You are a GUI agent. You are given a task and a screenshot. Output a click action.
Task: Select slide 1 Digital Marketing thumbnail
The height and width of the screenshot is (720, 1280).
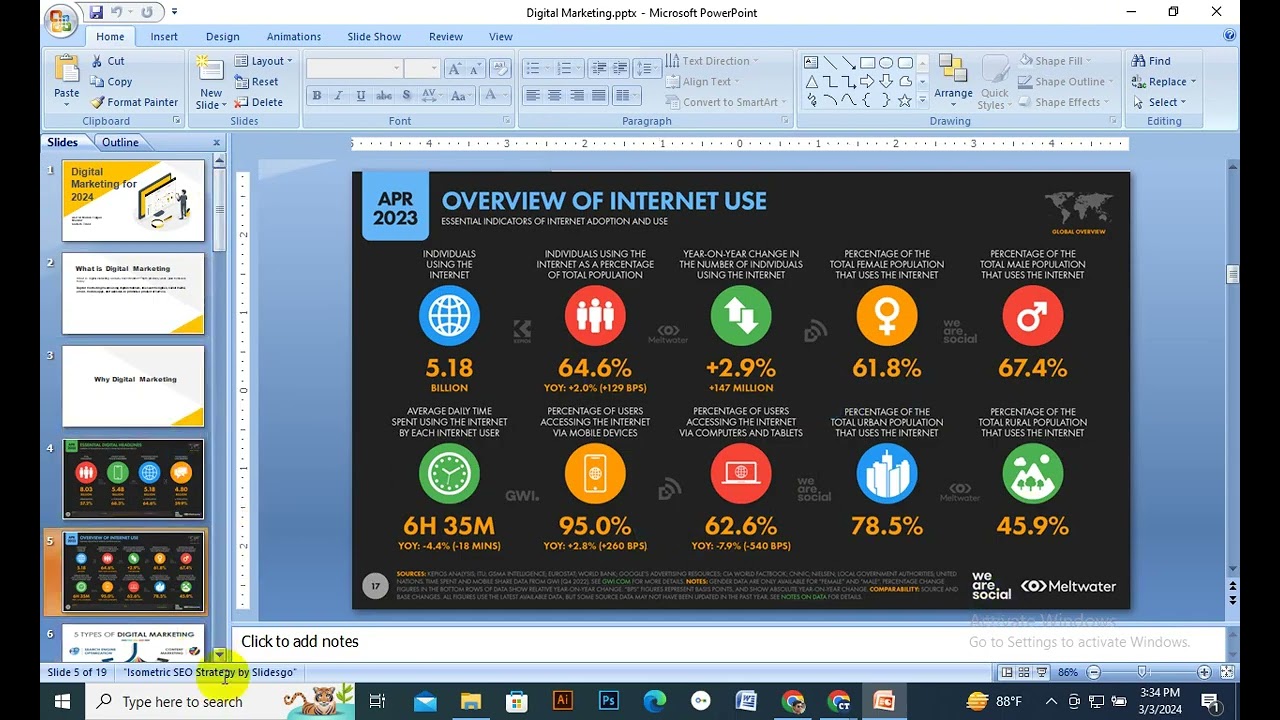pyautogui.click(x=133, y=200)
